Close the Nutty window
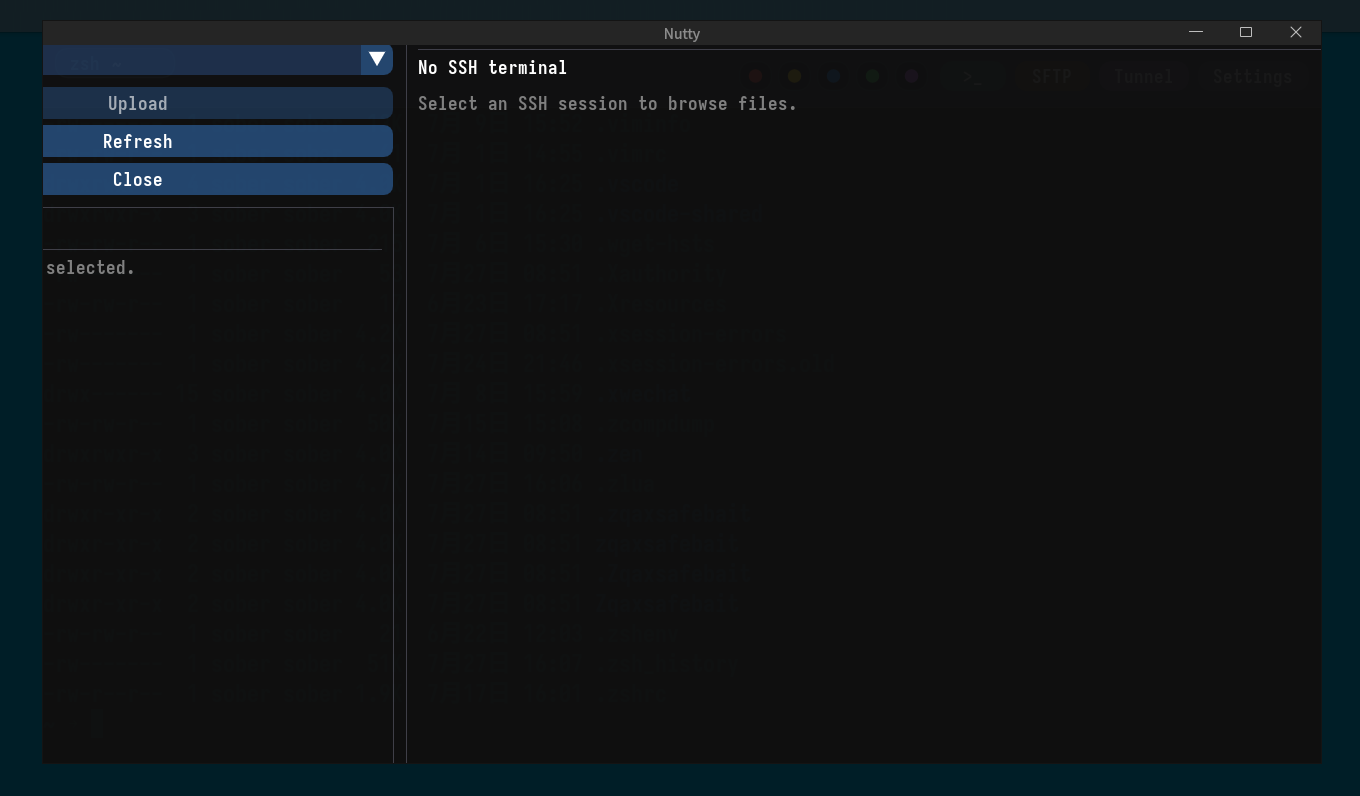The width and height of the screenshot is (1360, 796). [1296, 32]
